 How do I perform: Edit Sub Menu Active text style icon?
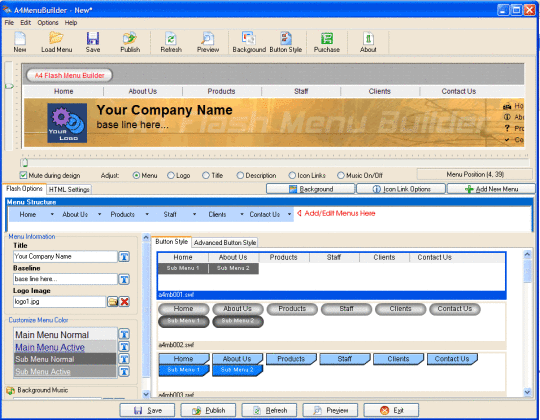point(124,371)
